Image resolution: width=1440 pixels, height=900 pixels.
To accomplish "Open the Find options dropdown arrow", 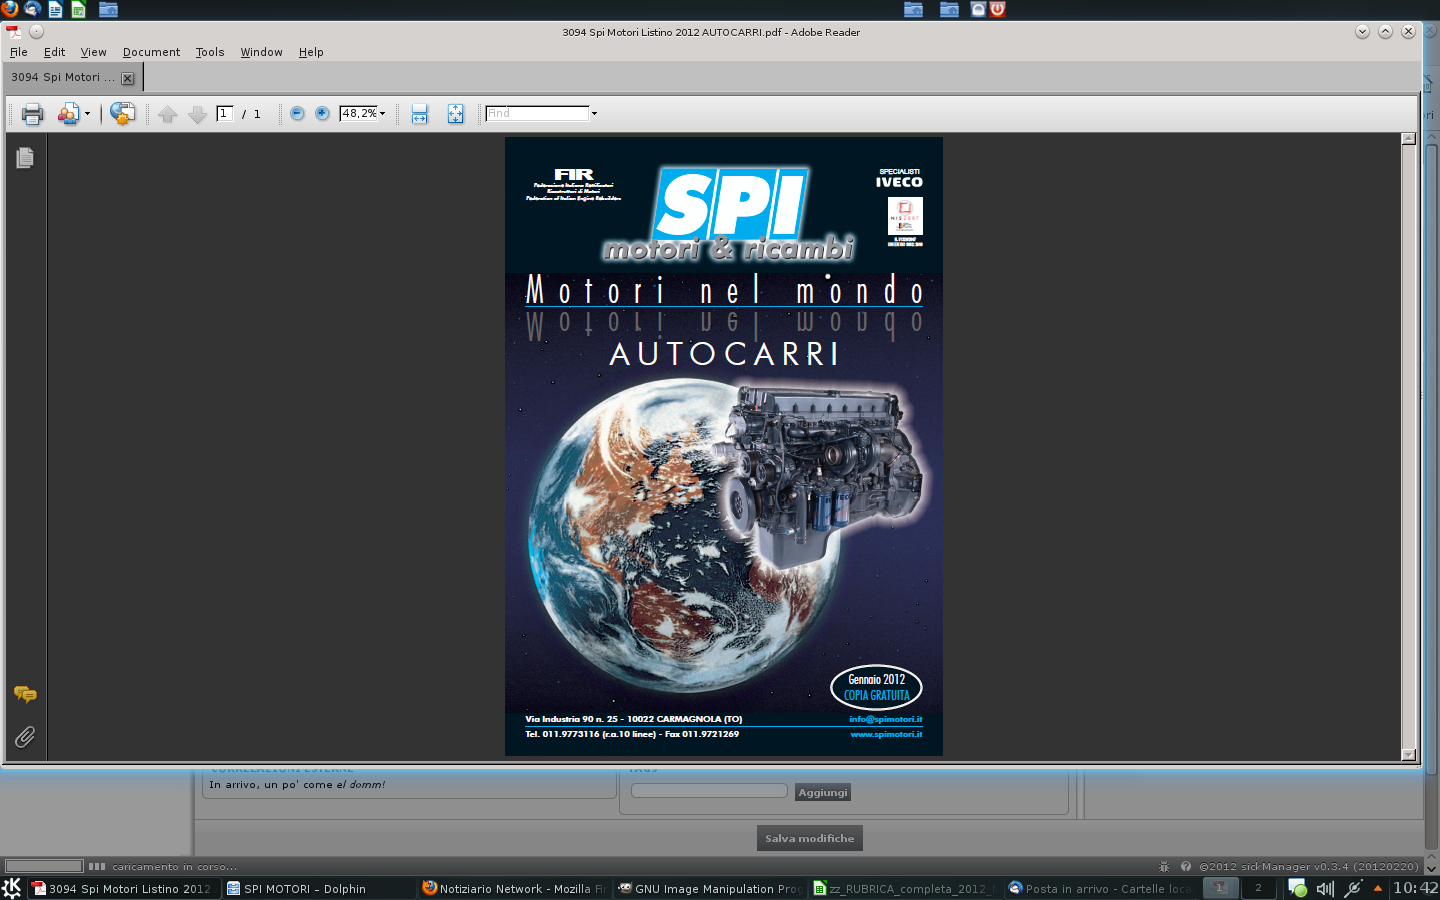I will pos(594,113).
